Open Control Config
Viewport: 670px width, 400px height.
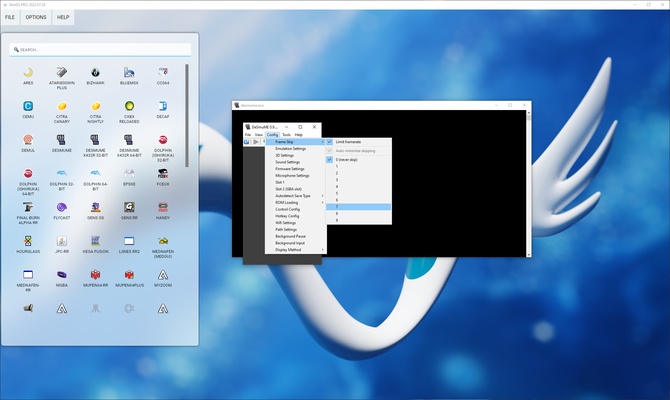coord(296,209)
